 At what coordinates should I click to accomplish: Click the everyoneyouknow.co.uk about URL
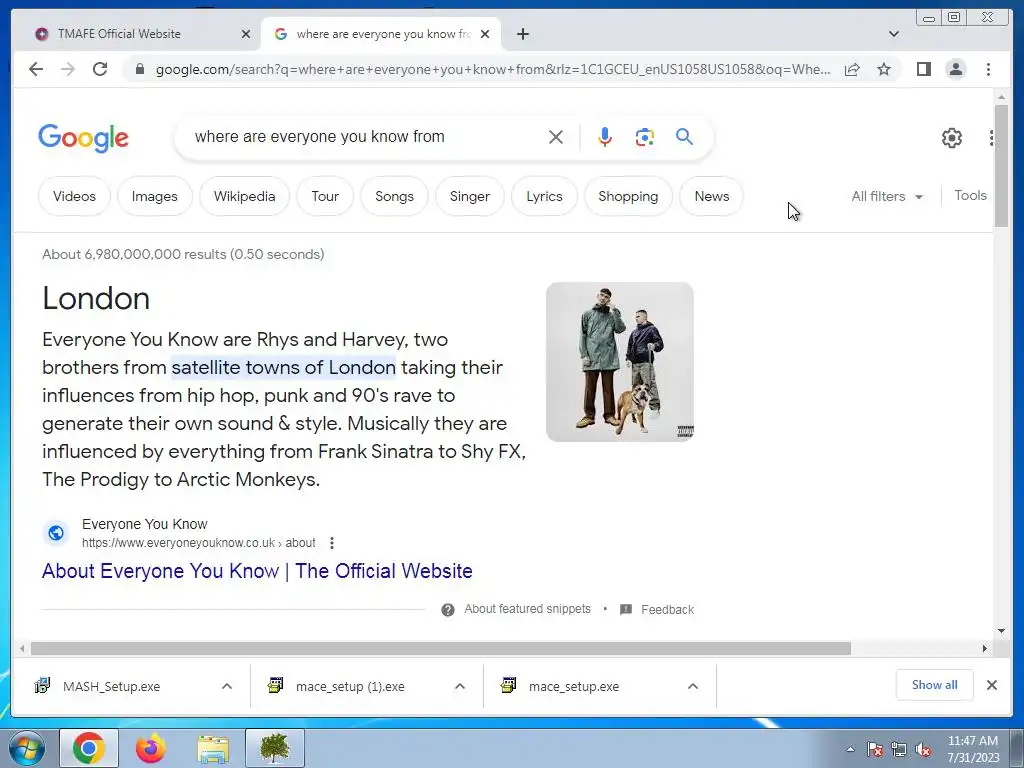[199, 543]
